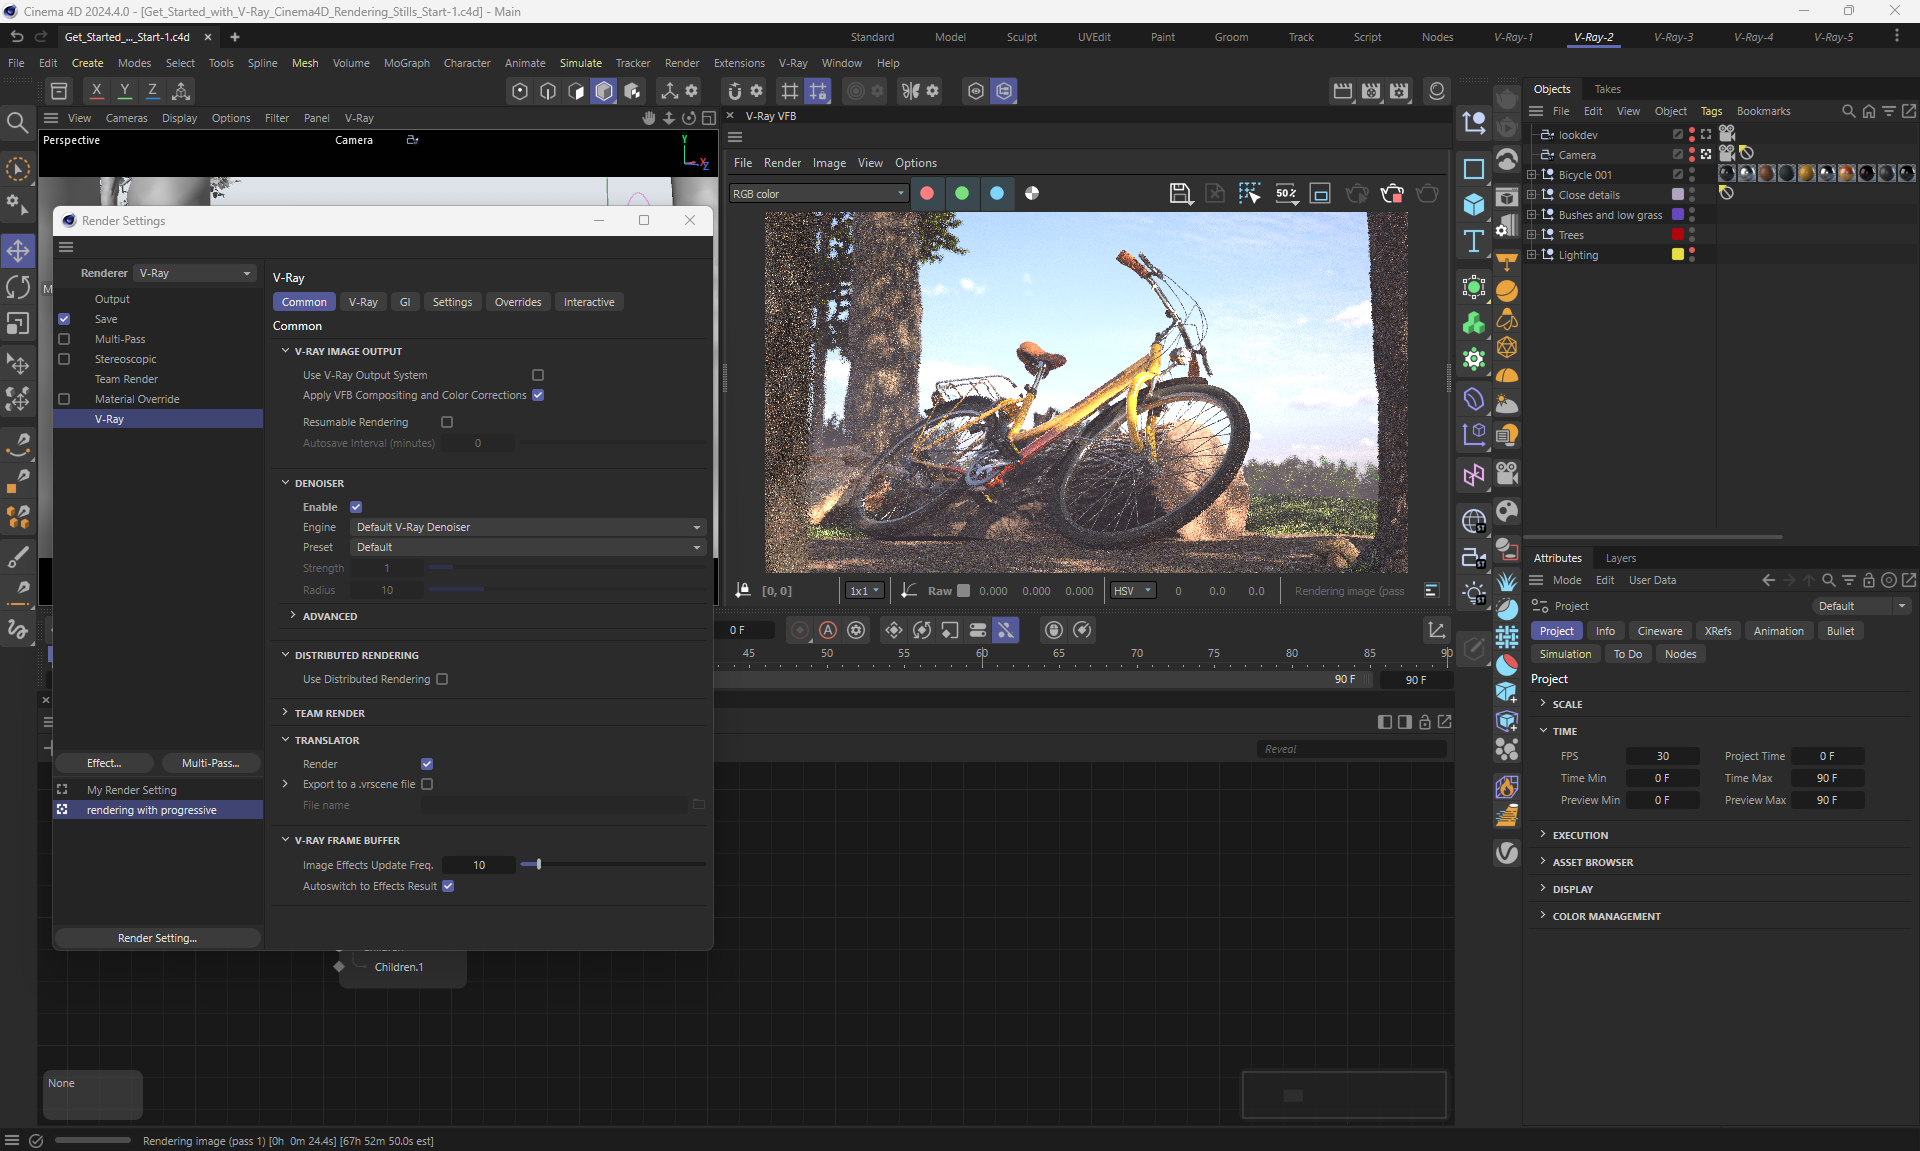Click the search magnifier icon at top left
The width and height of the screenshot is (1920, 1151).
[17, 122]
